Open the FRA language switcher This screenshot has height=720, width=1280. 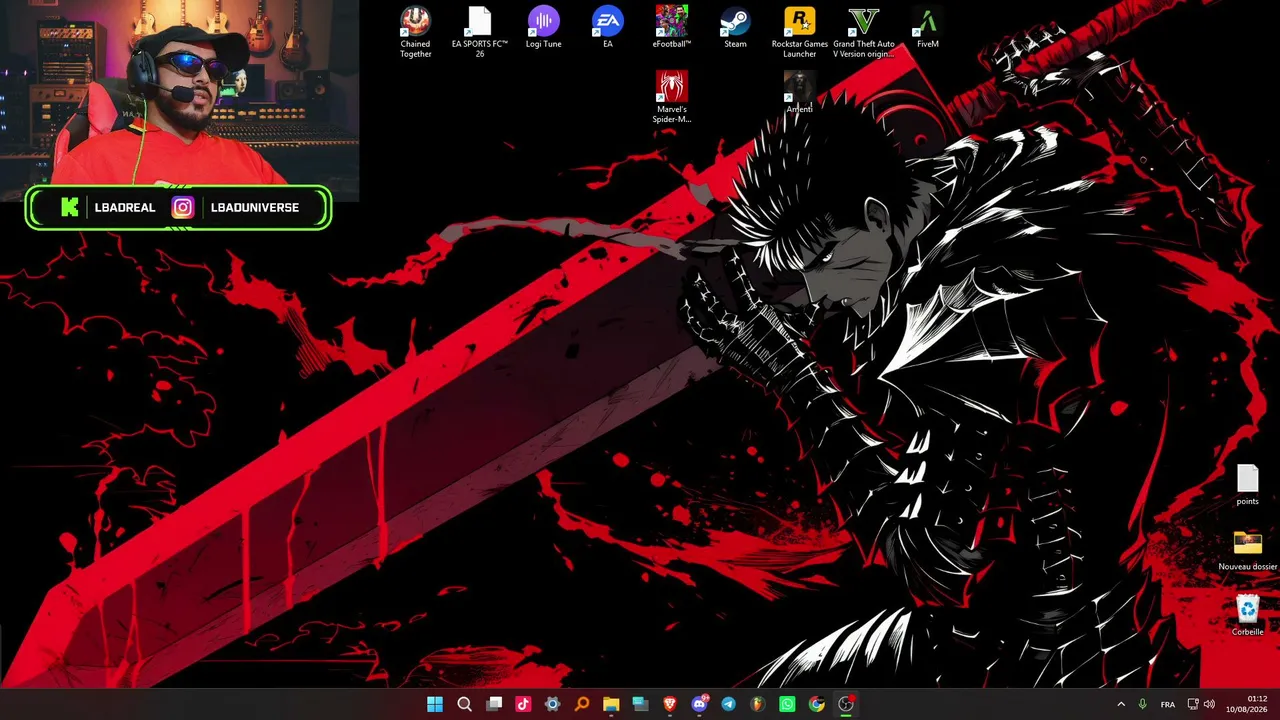(x=1168, y=704)
